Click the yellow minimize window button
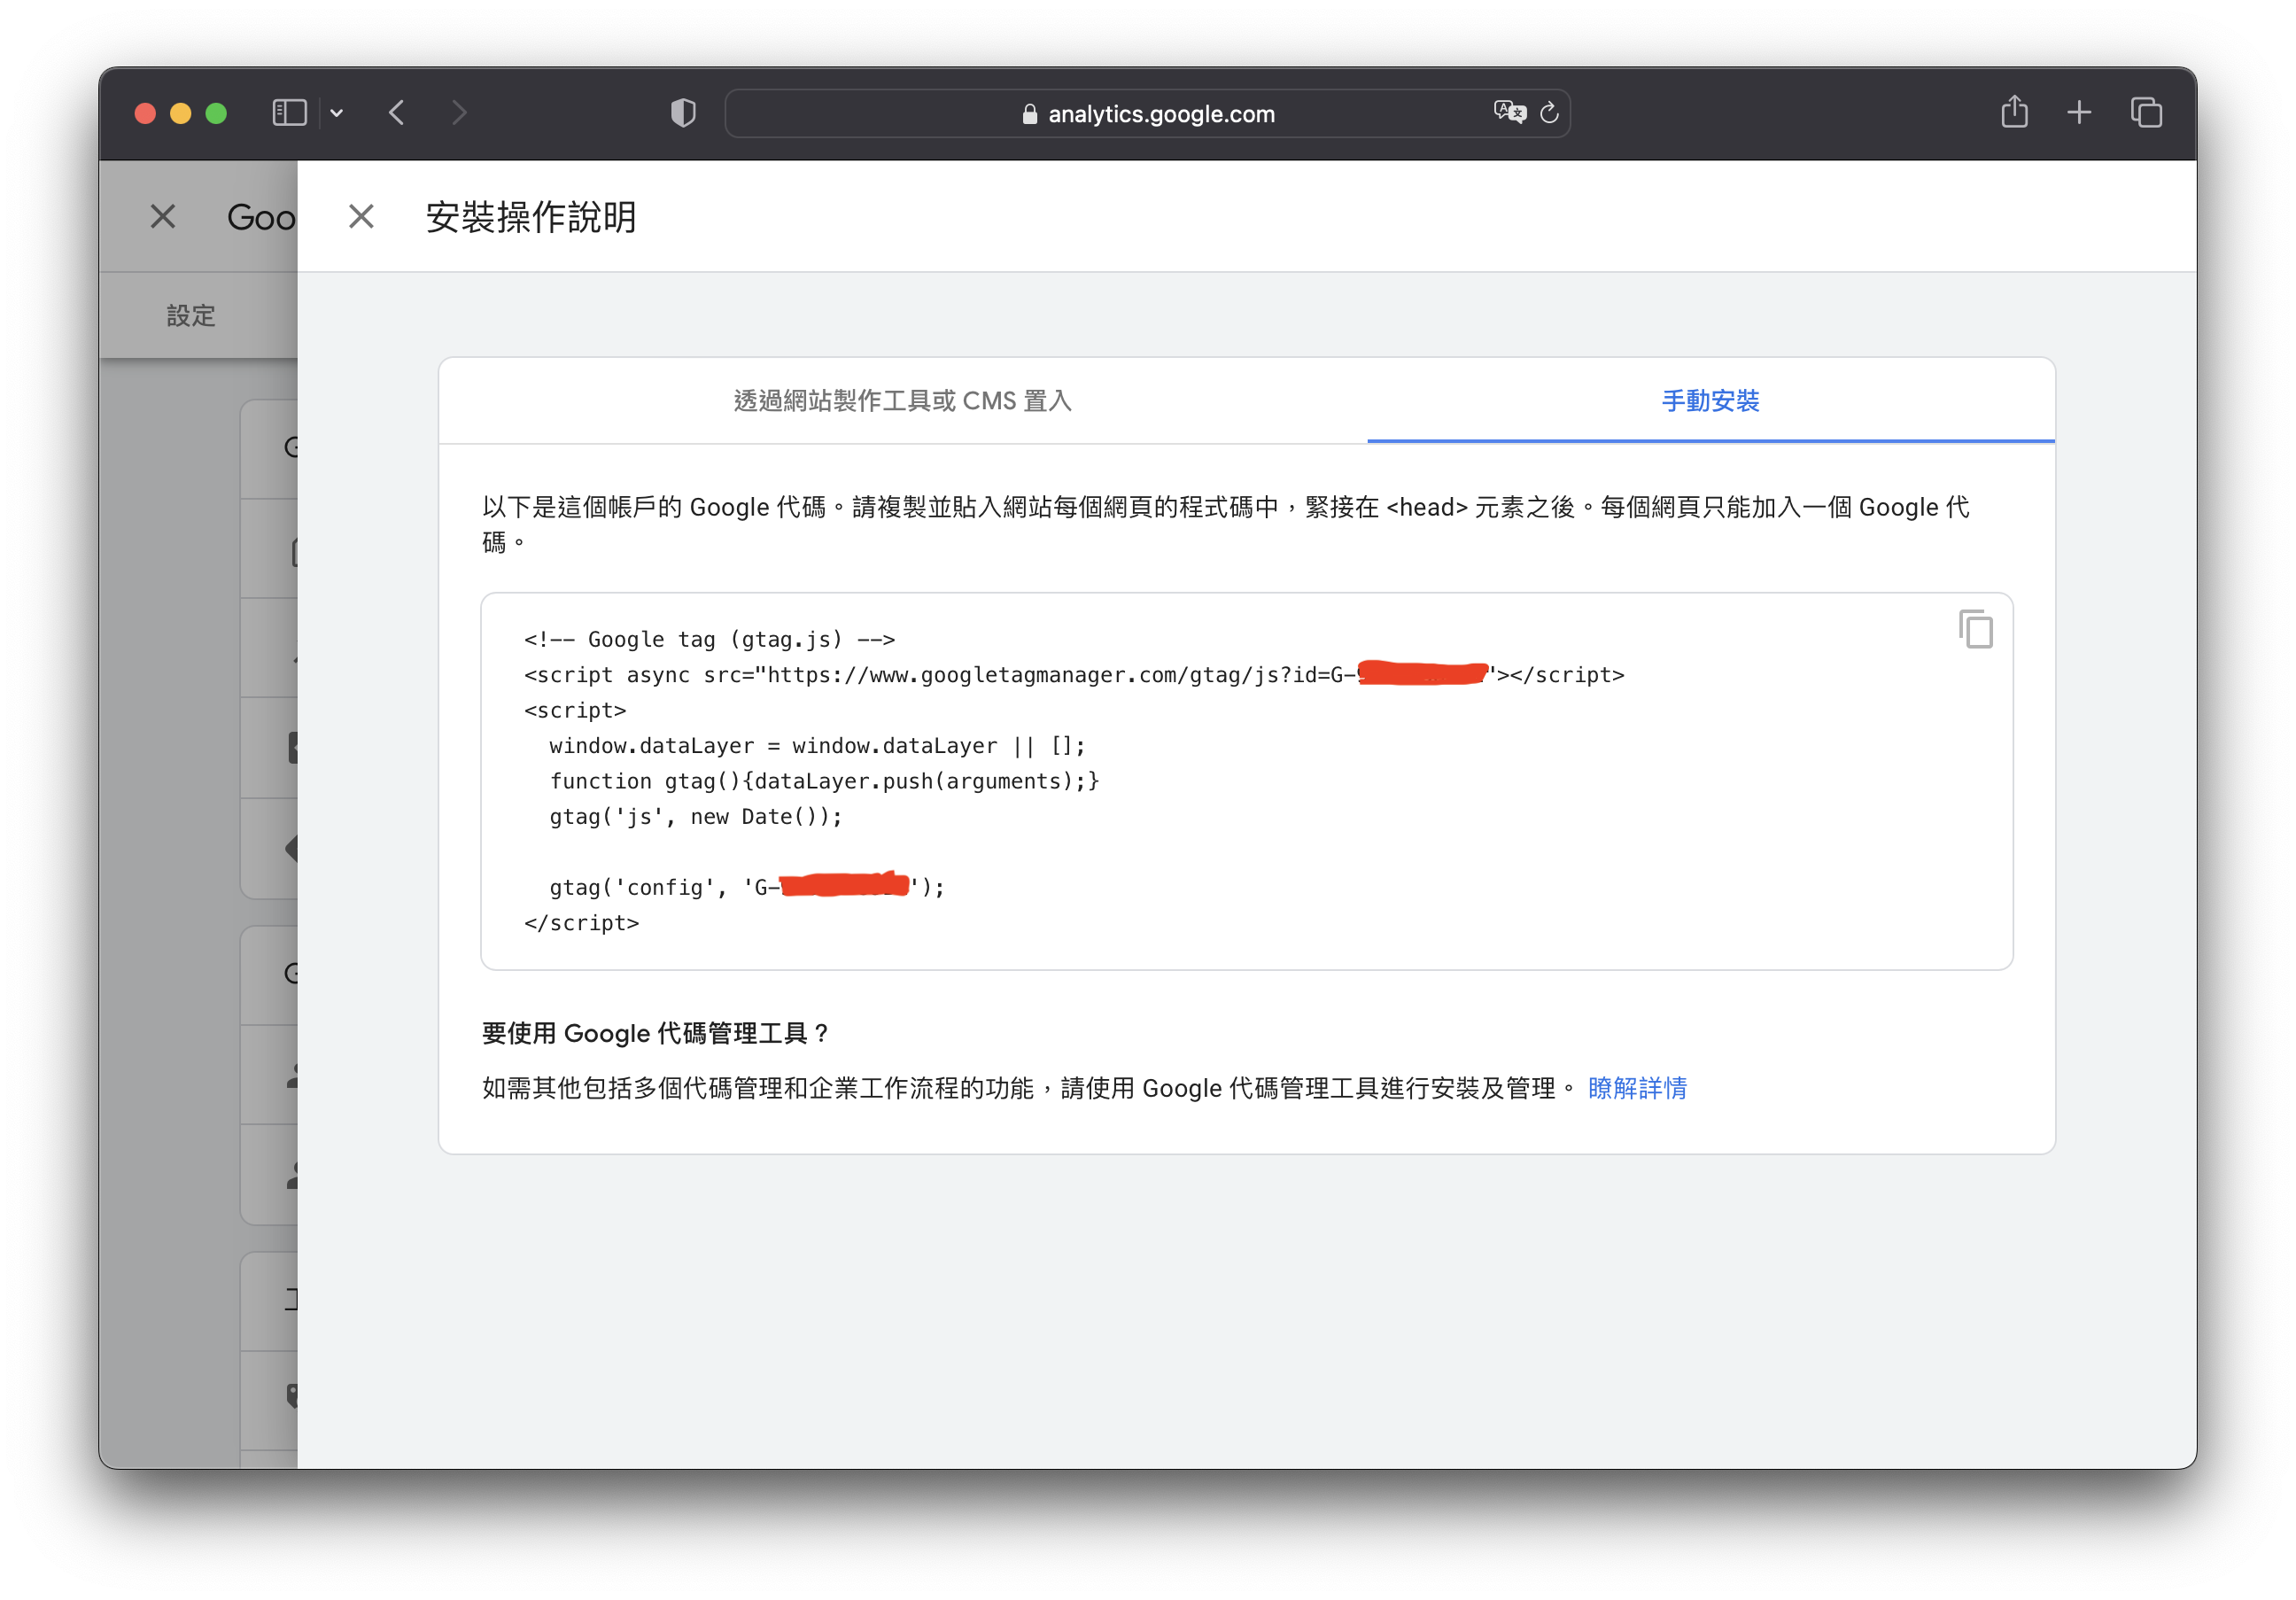This screenshot has height=1600, width=2296. [181, 113]
